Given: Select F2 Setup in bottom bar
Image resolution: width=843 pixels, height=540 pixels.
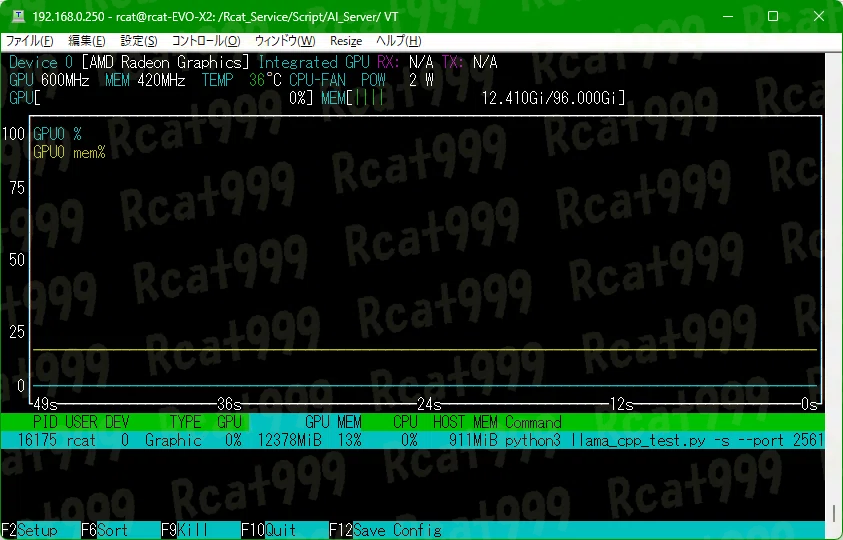Looking at the screenshot, I should (30, 530).
